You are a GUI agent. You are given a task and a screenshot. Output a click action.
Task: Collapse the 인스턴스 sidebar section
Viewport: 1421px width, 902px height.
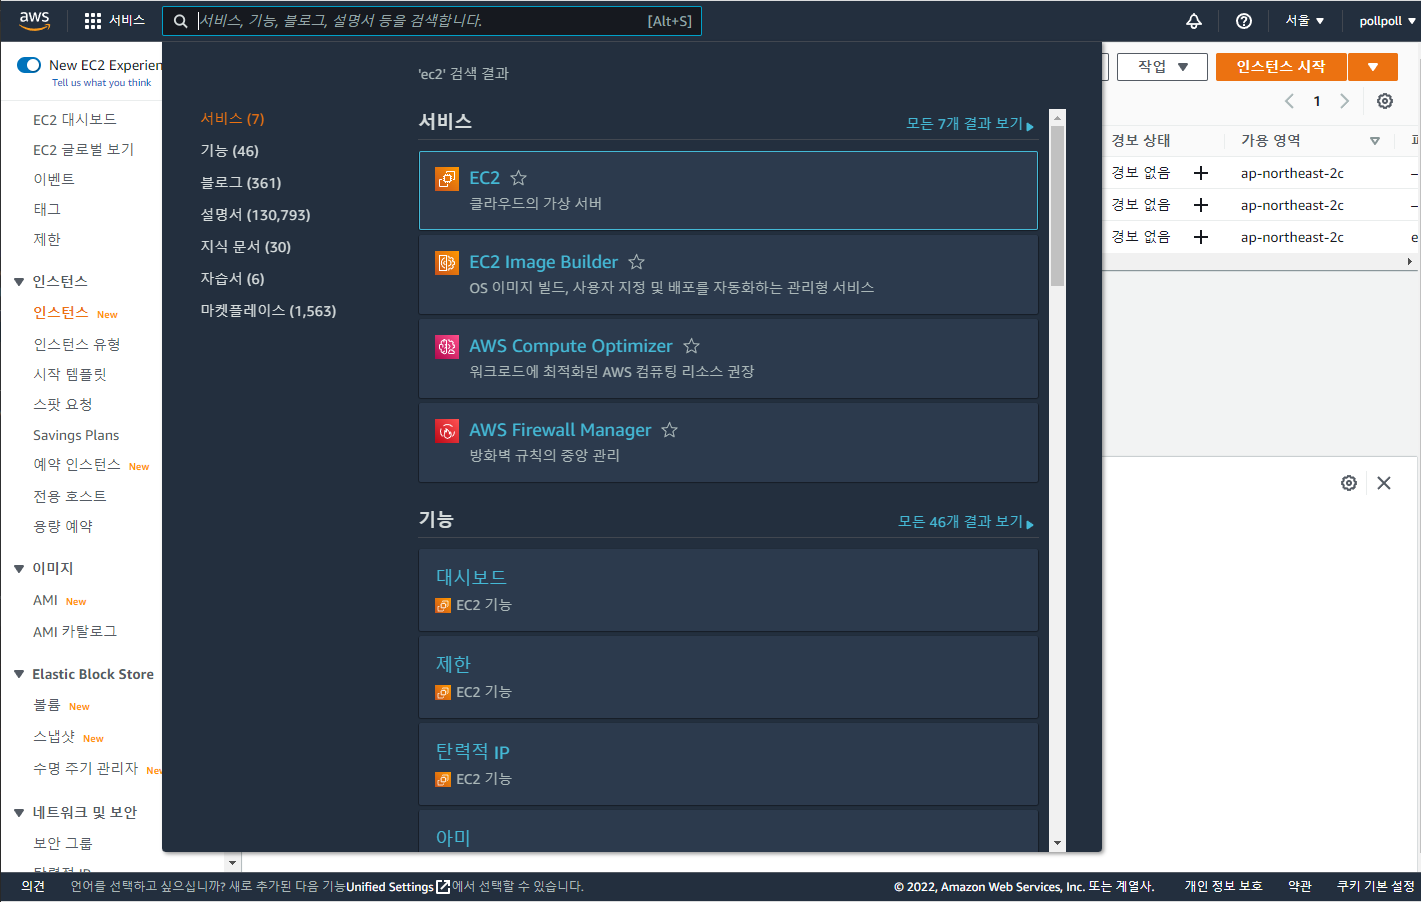(x=19, y=282)
